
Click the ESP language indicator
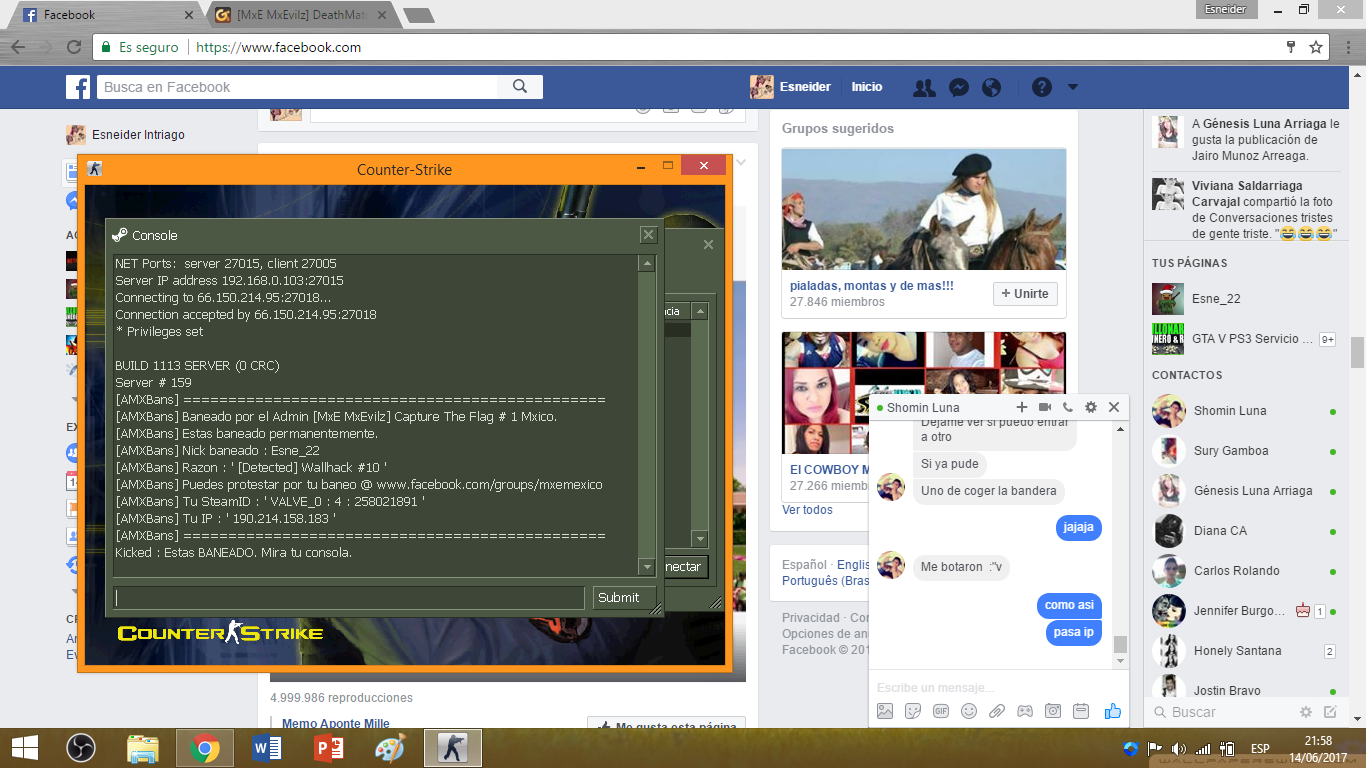click(x=1260, y=748)
